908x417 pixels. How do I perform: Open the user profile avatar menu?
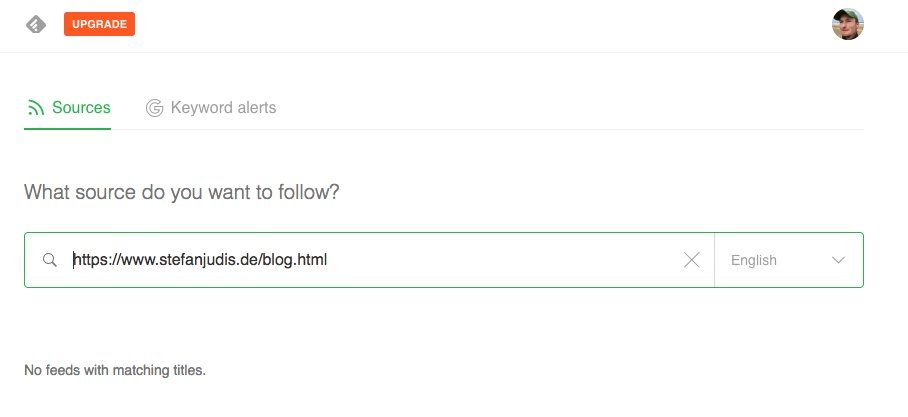point(847,24)
